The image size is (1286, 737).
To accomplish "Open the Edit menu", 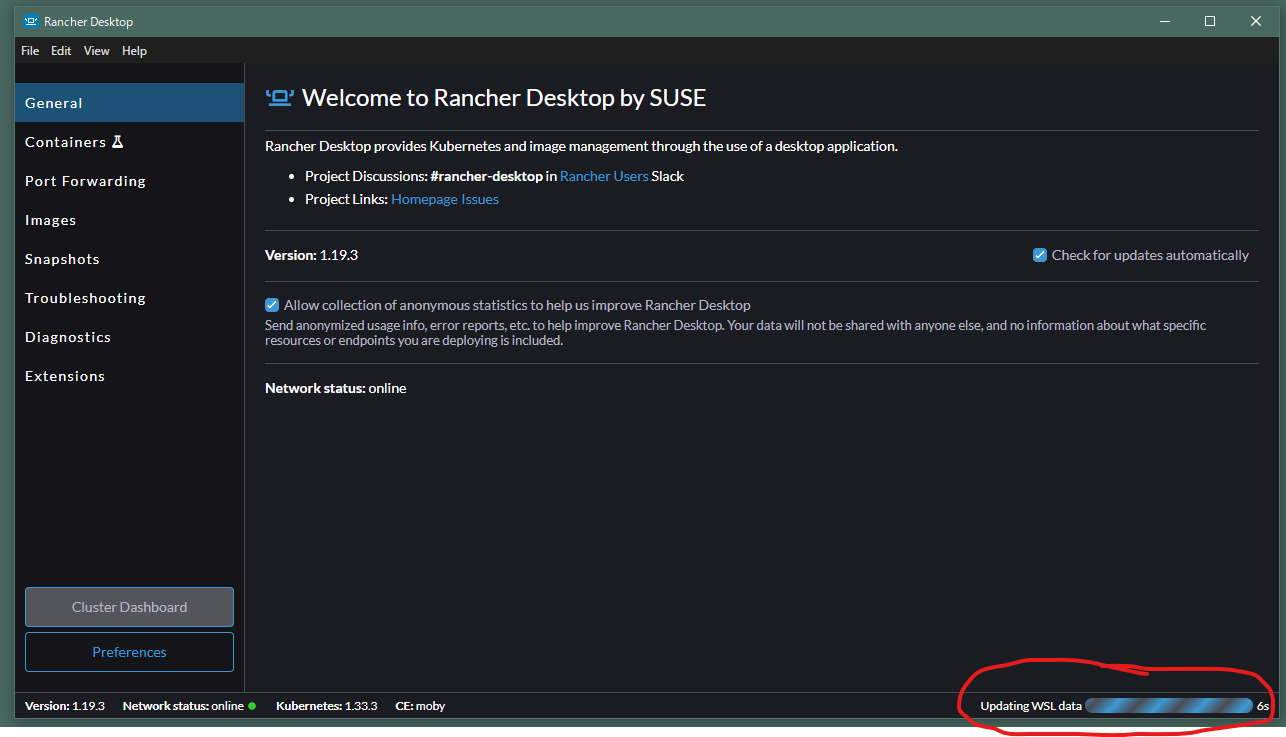I will pyautogui.click(x=62, y=51).
